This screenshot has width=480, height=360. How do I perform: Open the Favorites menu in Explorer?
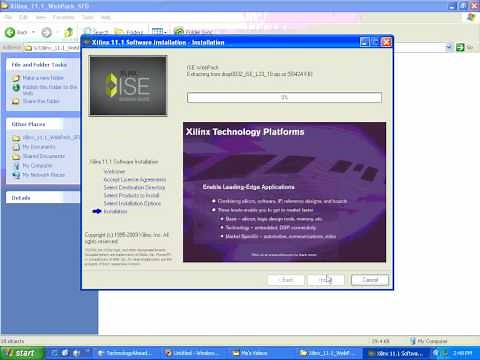point(63,17)
